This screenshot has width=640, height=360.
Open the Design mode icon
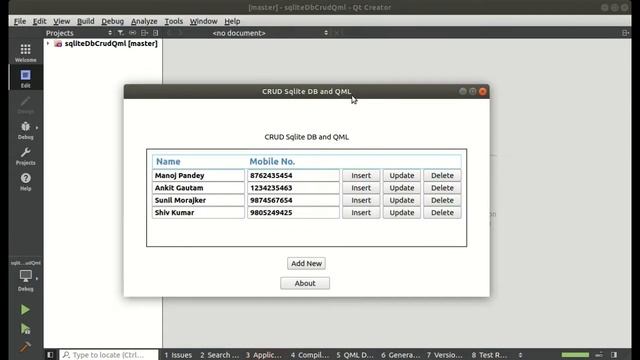(x=25, y=104)
